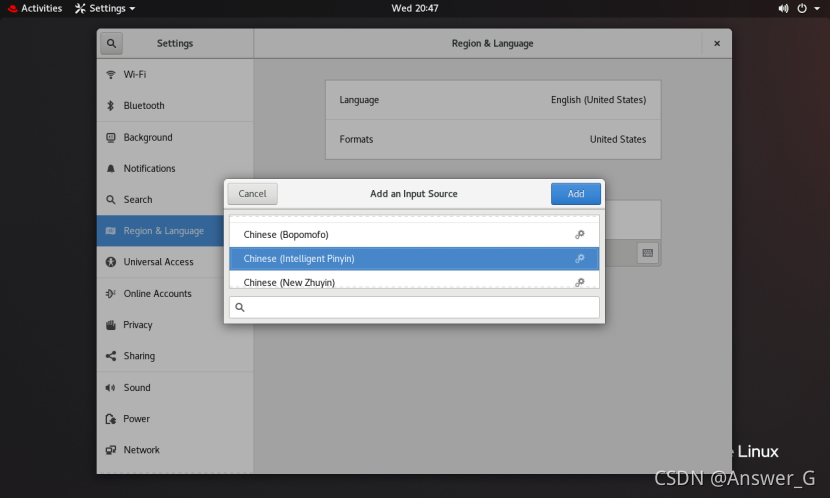
Task: Click the Sharing icon in sidebar
Action: 111,357
